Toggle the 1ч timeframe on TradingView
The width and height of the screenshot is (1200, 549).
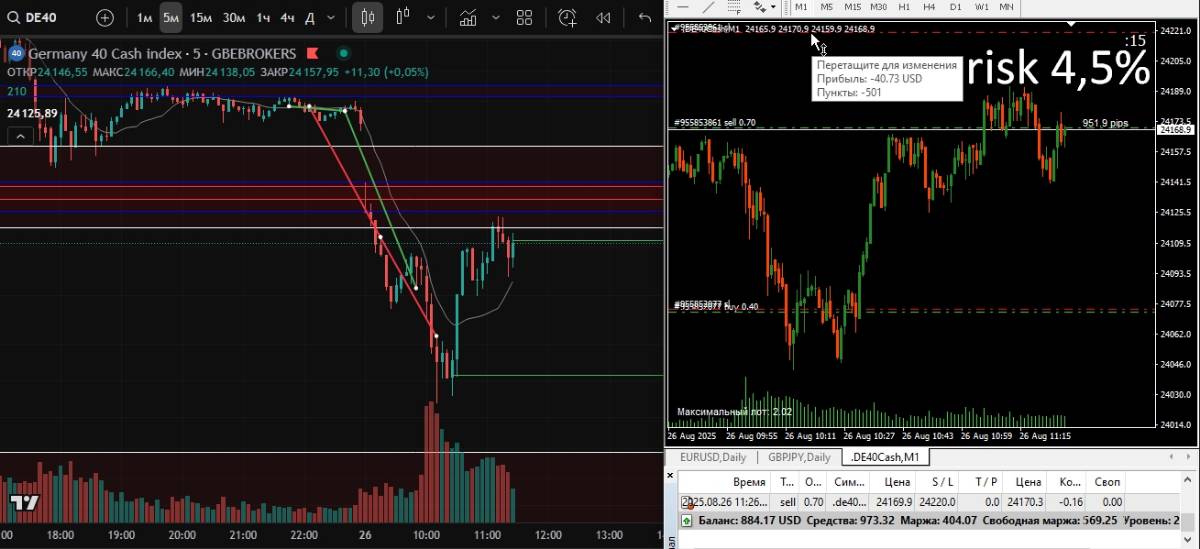(263, 17)
